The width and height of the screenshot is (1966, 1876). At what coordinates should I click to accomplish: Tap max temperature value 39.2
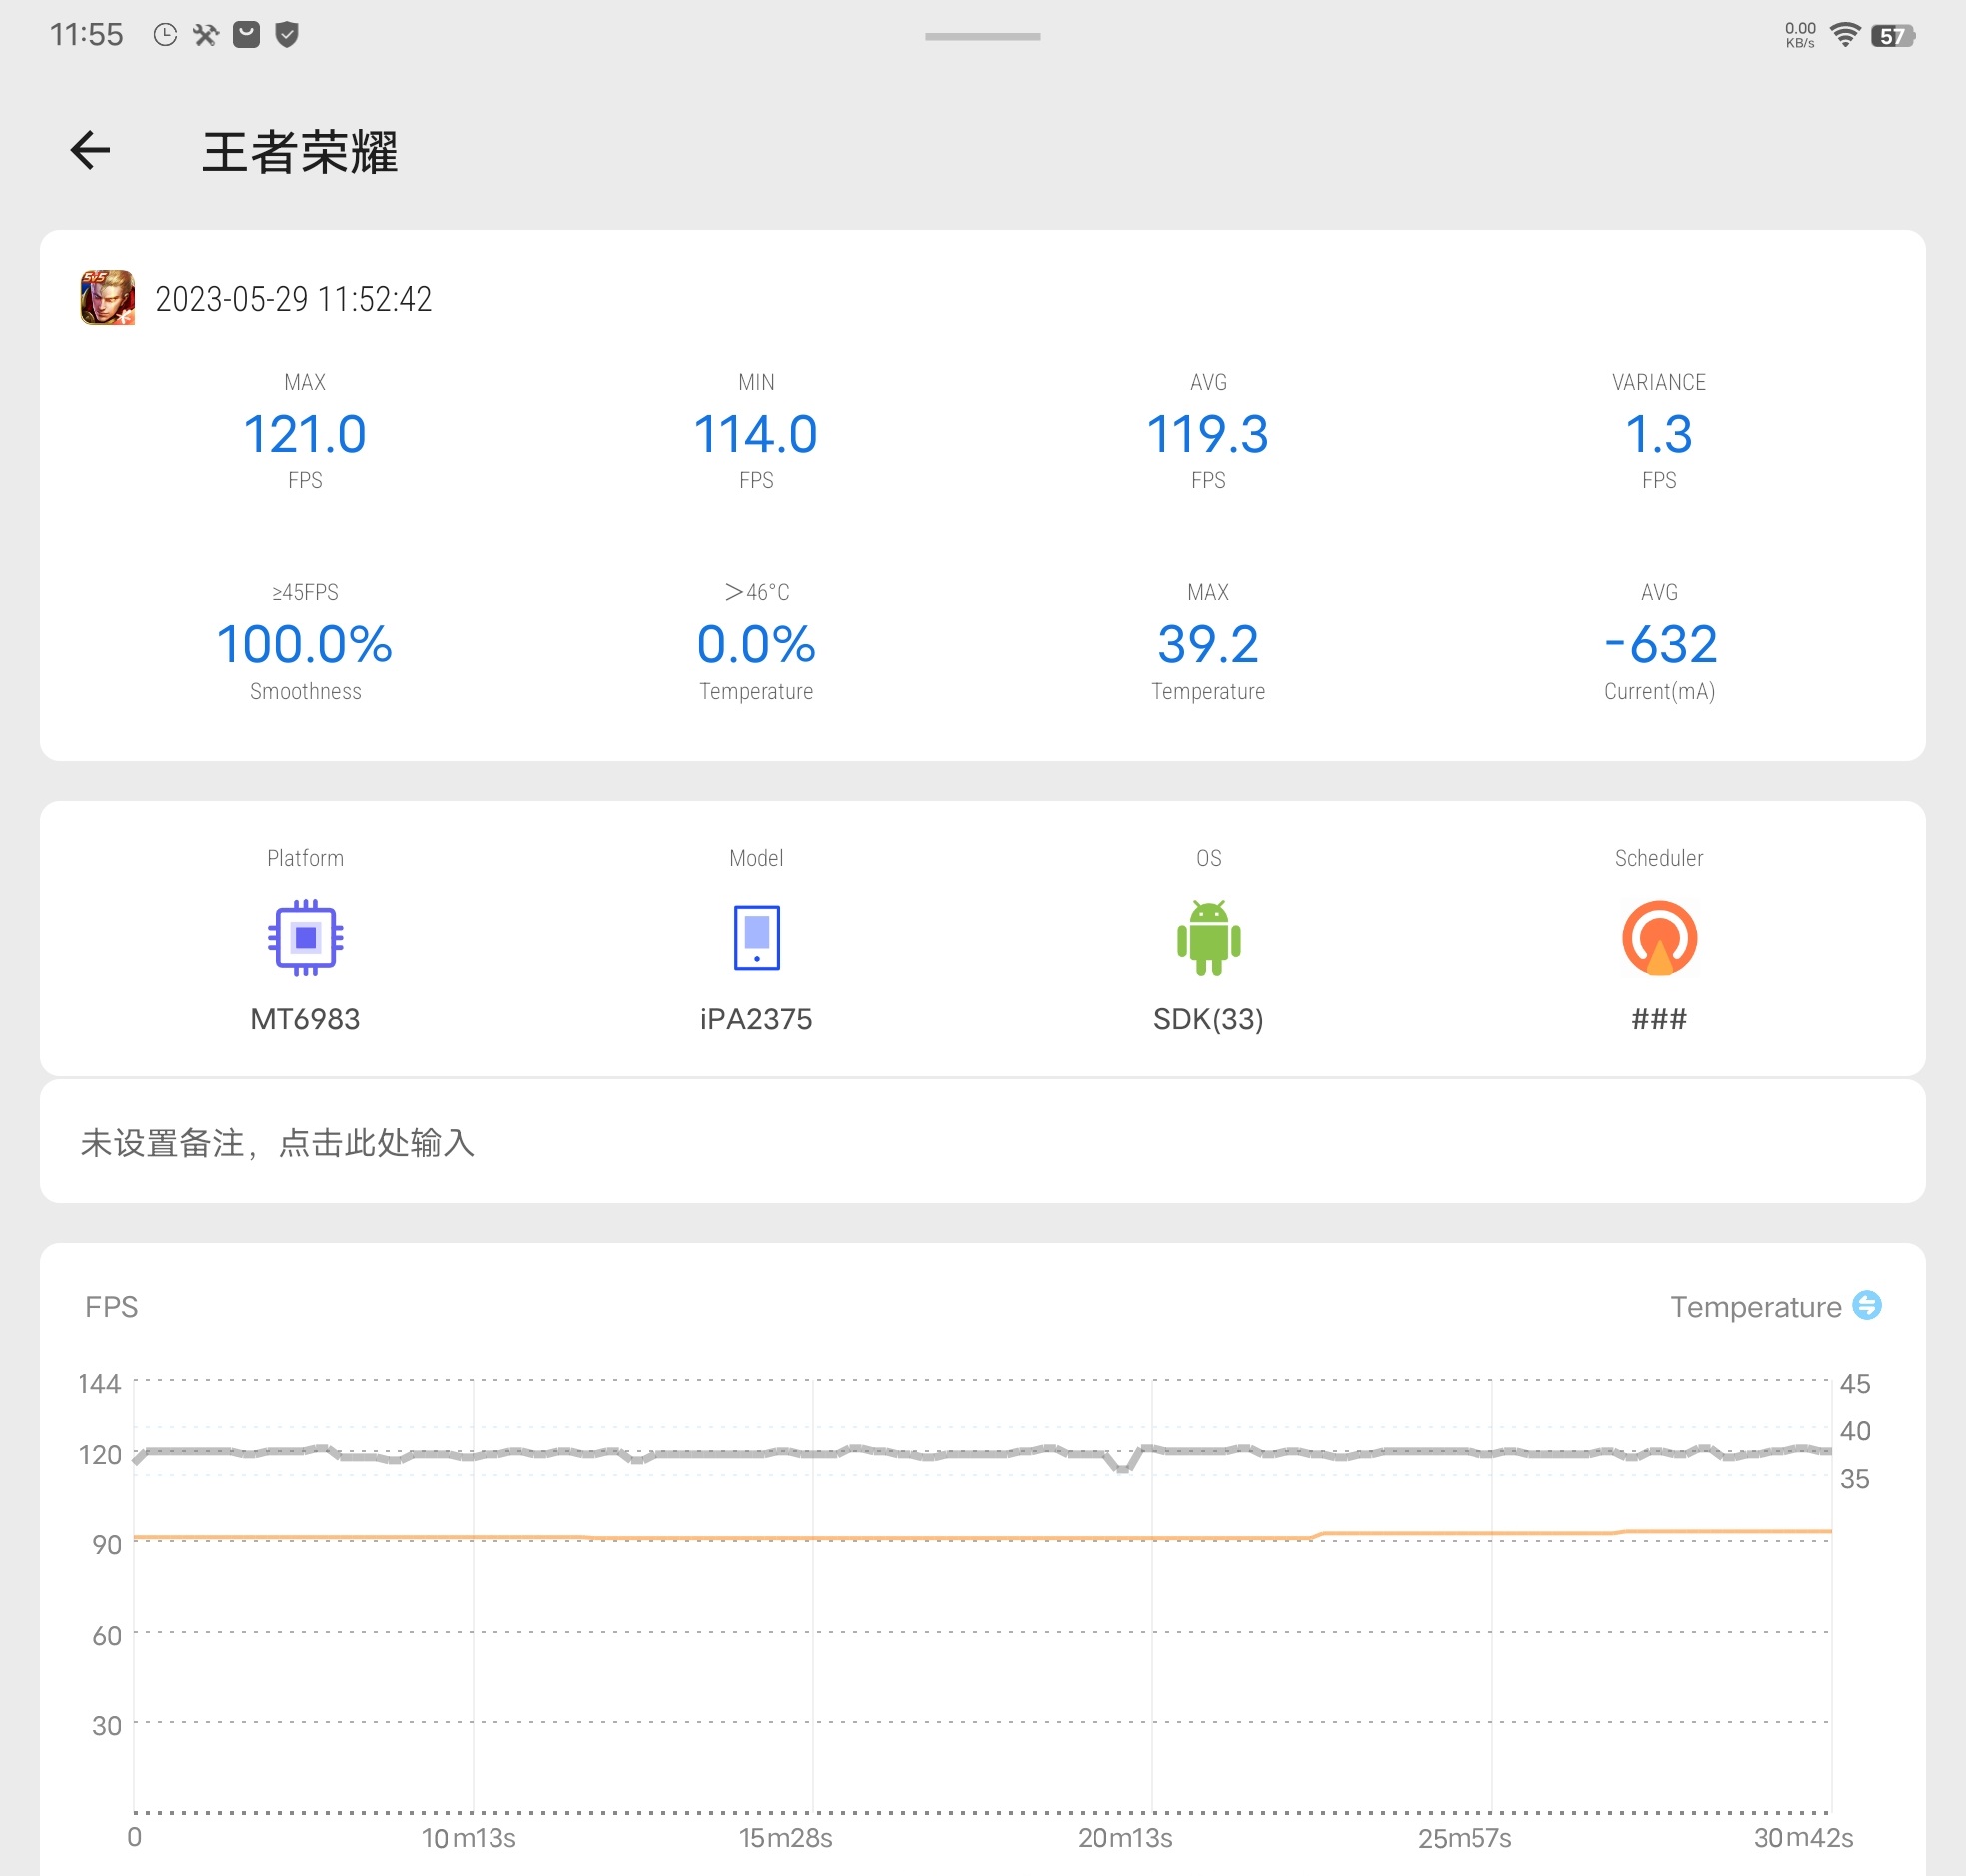(1208, 644)
